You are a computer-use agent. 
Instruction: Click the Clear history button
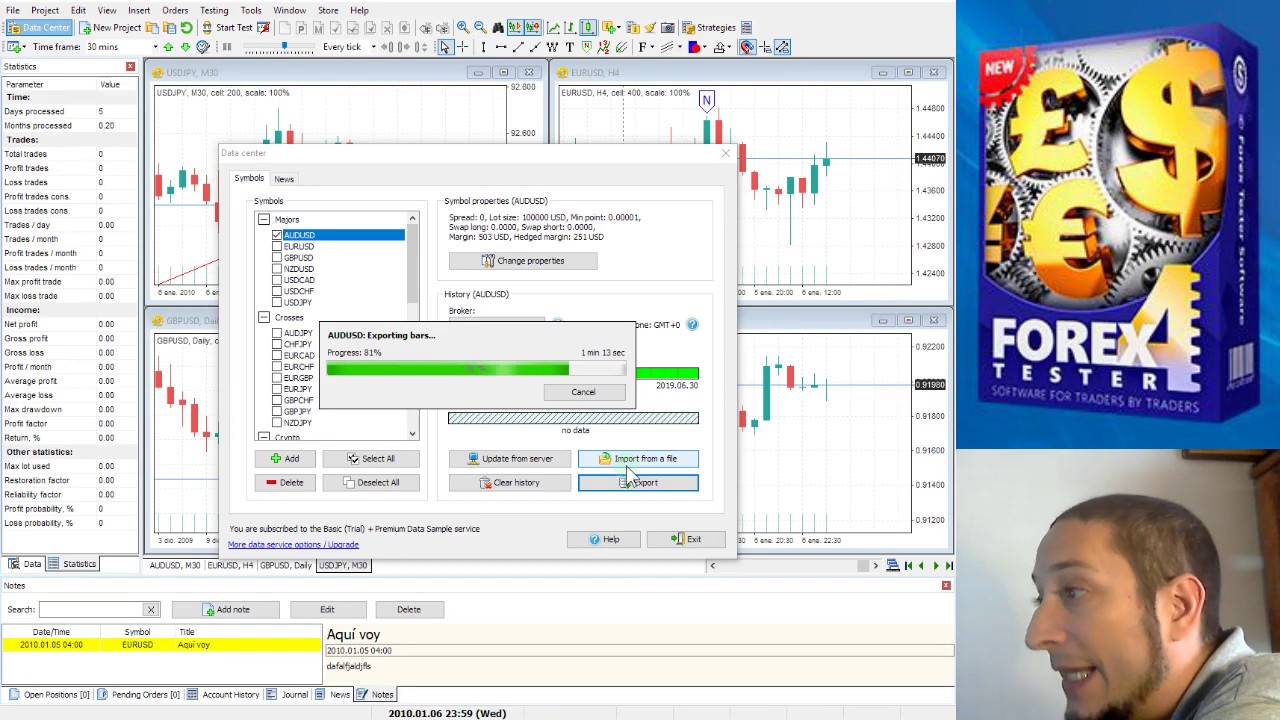pos(510,483)
